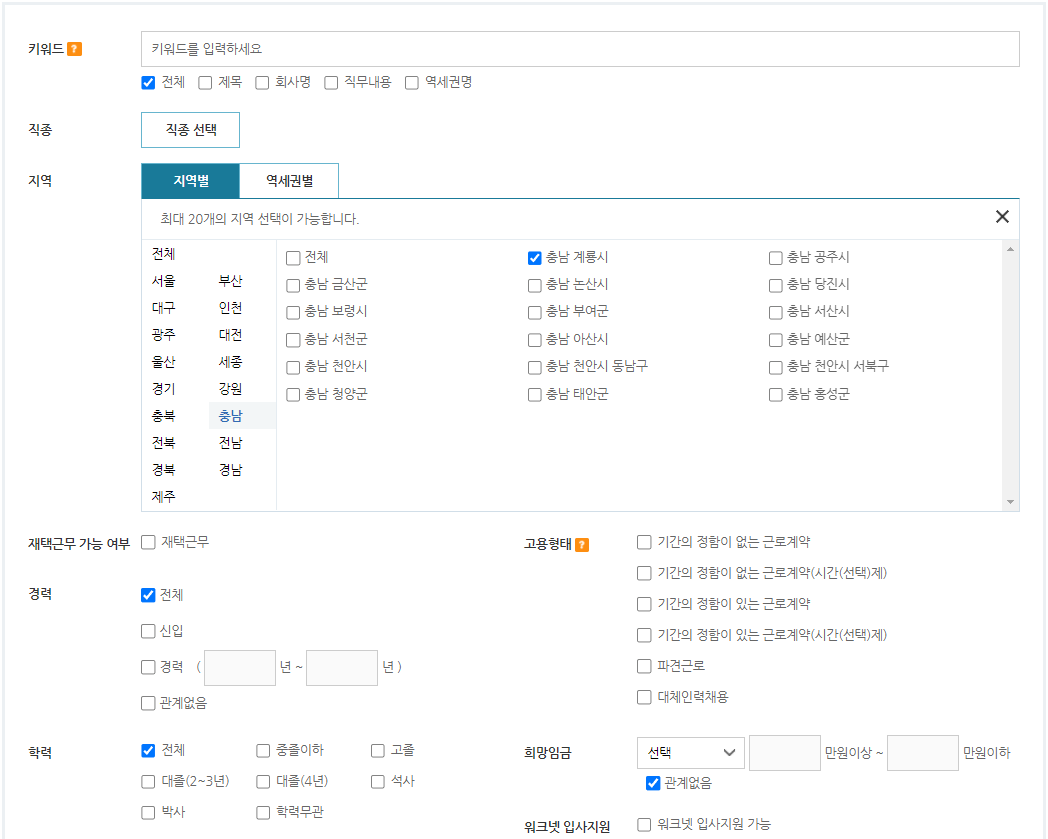This screenshot has height=839, width=1048.
Task: Check the 신입 career option
Action: 147,632
